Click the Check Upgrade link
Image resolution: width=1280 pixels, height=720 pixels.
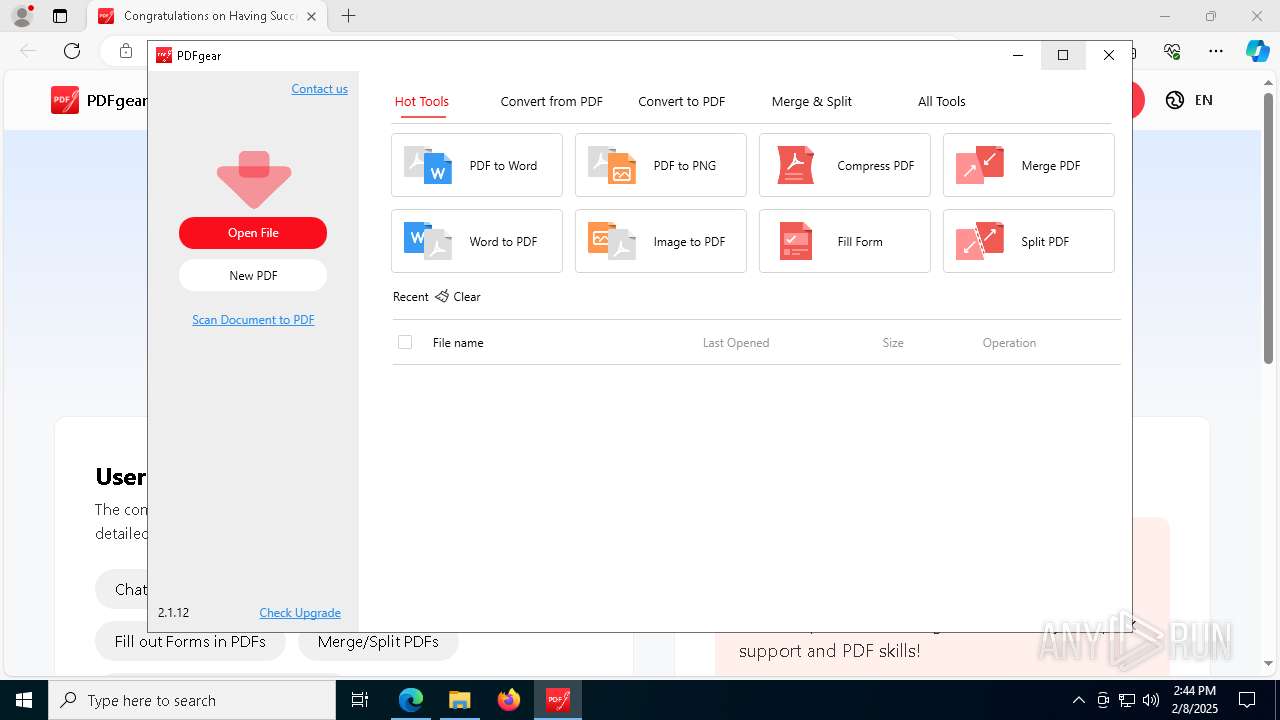[300, 613]
